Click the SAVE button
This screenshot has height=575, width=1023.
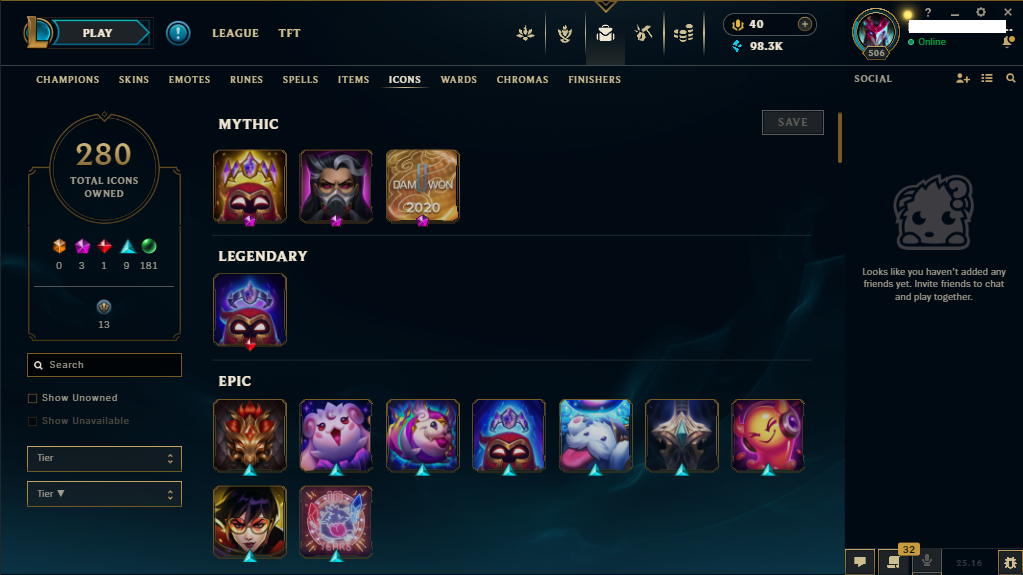[793, 122]
